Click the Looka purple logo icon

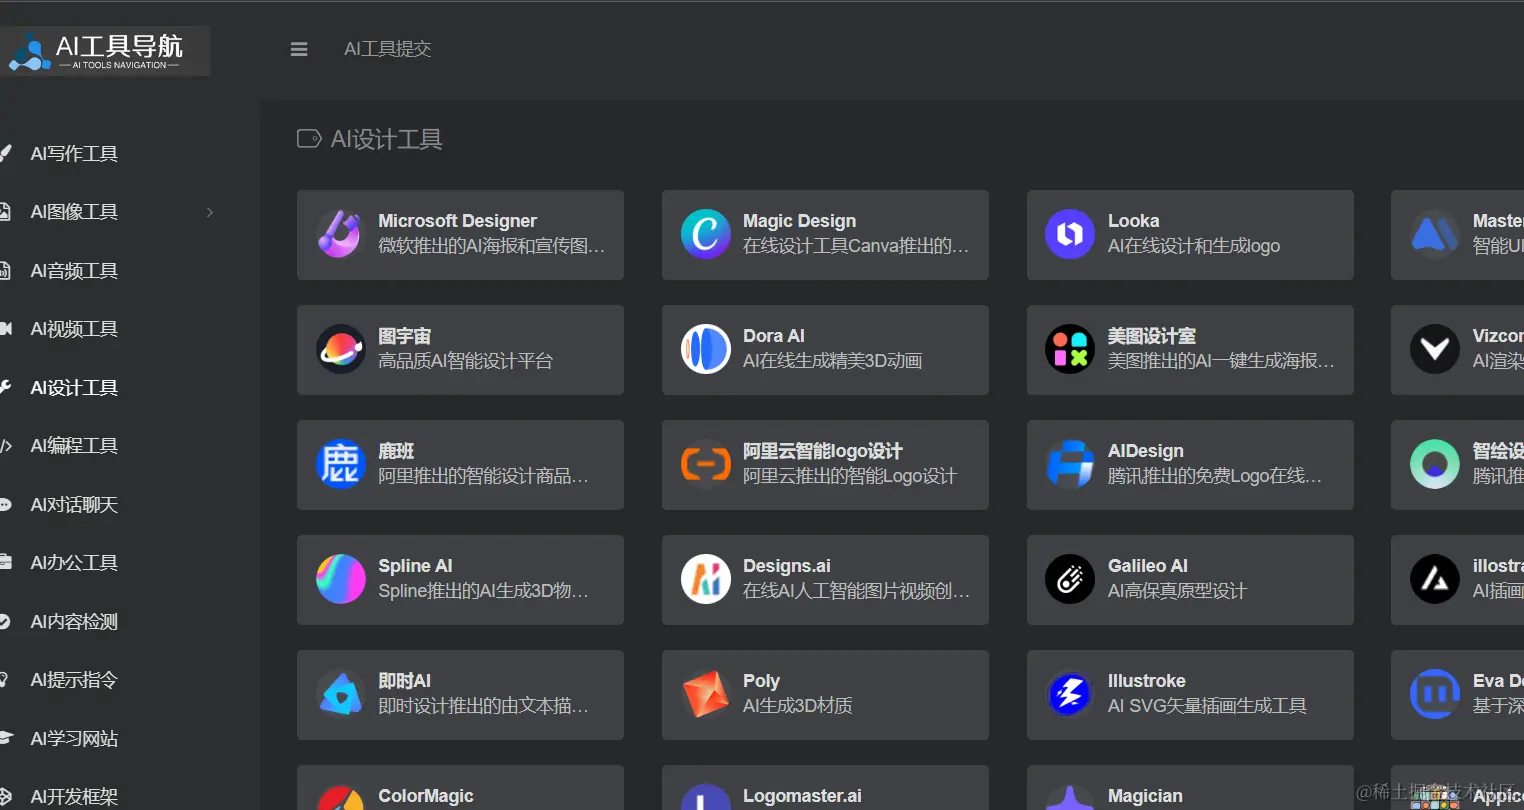coord(1070,234)
